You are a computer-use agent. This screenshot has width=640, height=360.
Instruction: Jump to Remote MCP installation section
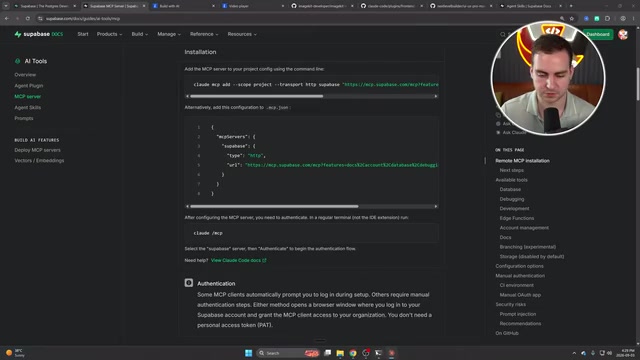tap(522, 161)
